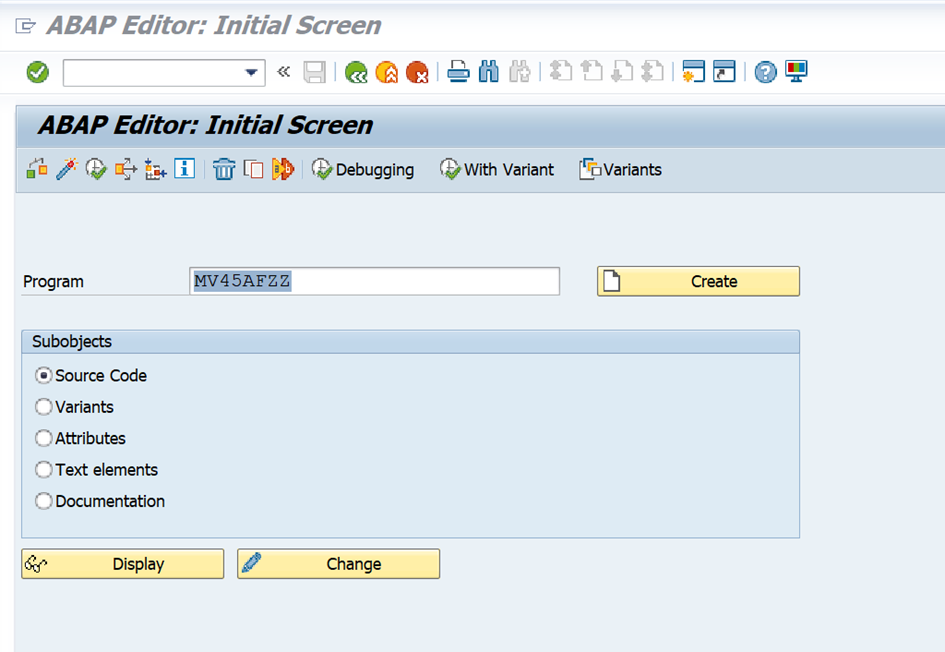Delete program using the trash icon
Screen dimensions: 945x652
pyautogui.click(x=224, y=169)
